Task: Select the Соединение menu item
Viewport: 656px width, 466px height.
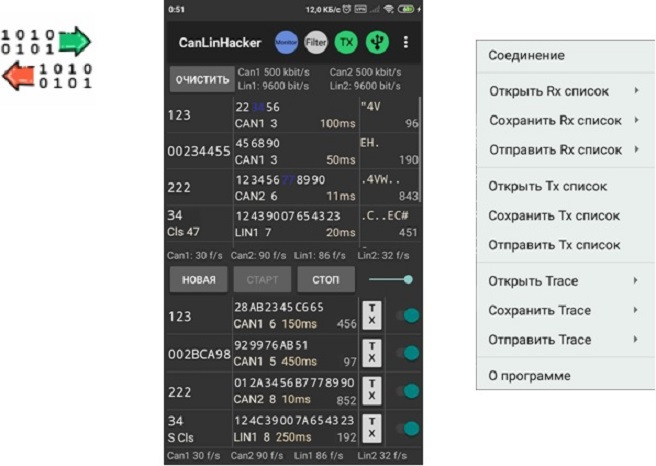Action: [566, 55]
